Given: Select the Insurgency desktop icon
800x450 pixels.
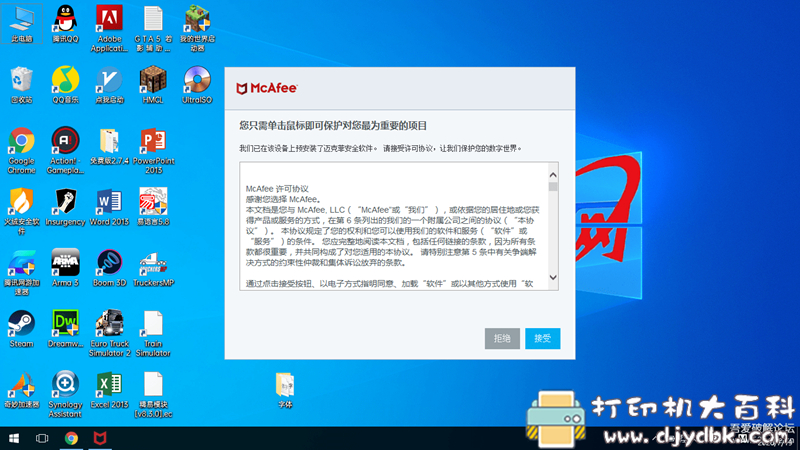Looking at the screenshot, I should point(65,207).
